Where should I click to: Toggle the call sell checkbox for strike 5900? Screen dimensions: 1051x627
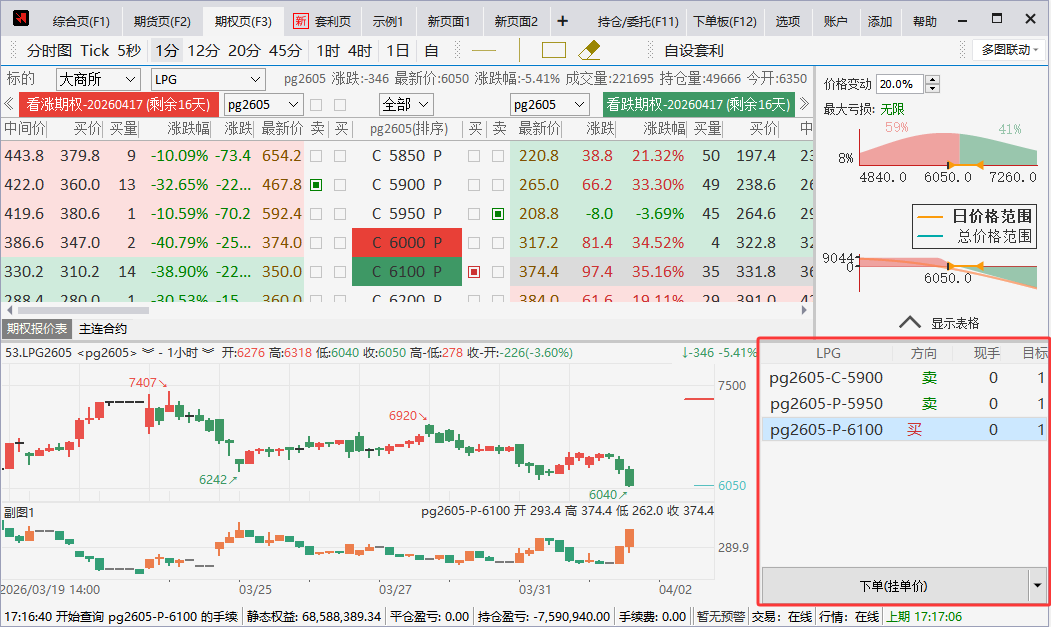(x=316, y=185)
